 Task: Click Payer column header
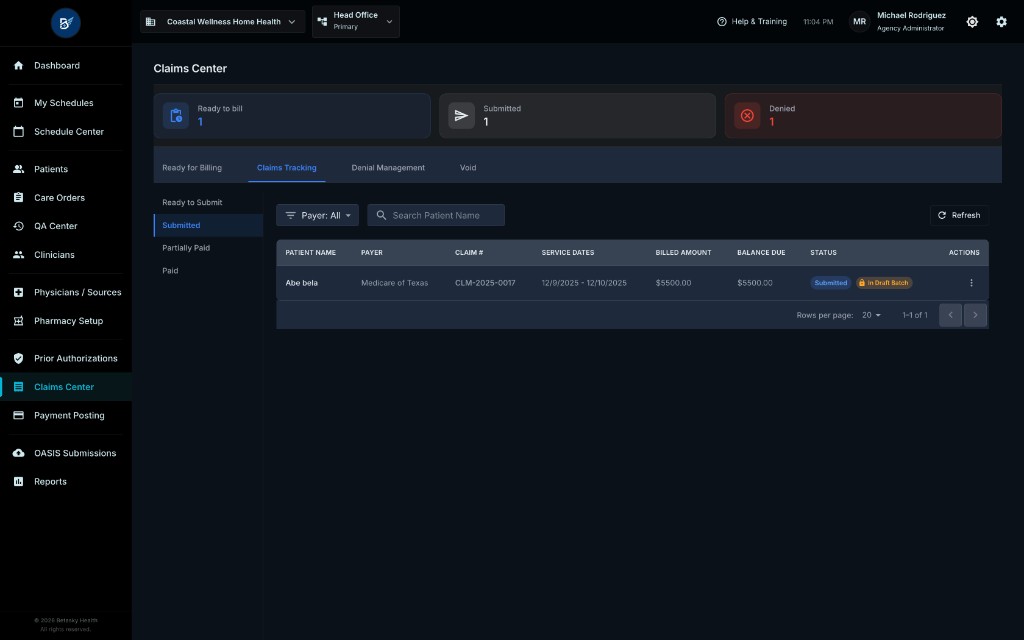372,253
